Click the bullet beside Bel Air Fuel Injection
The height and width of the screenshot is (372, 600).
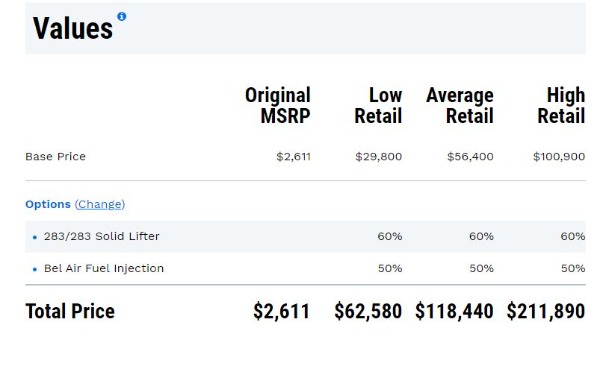[x=35, y=269]
